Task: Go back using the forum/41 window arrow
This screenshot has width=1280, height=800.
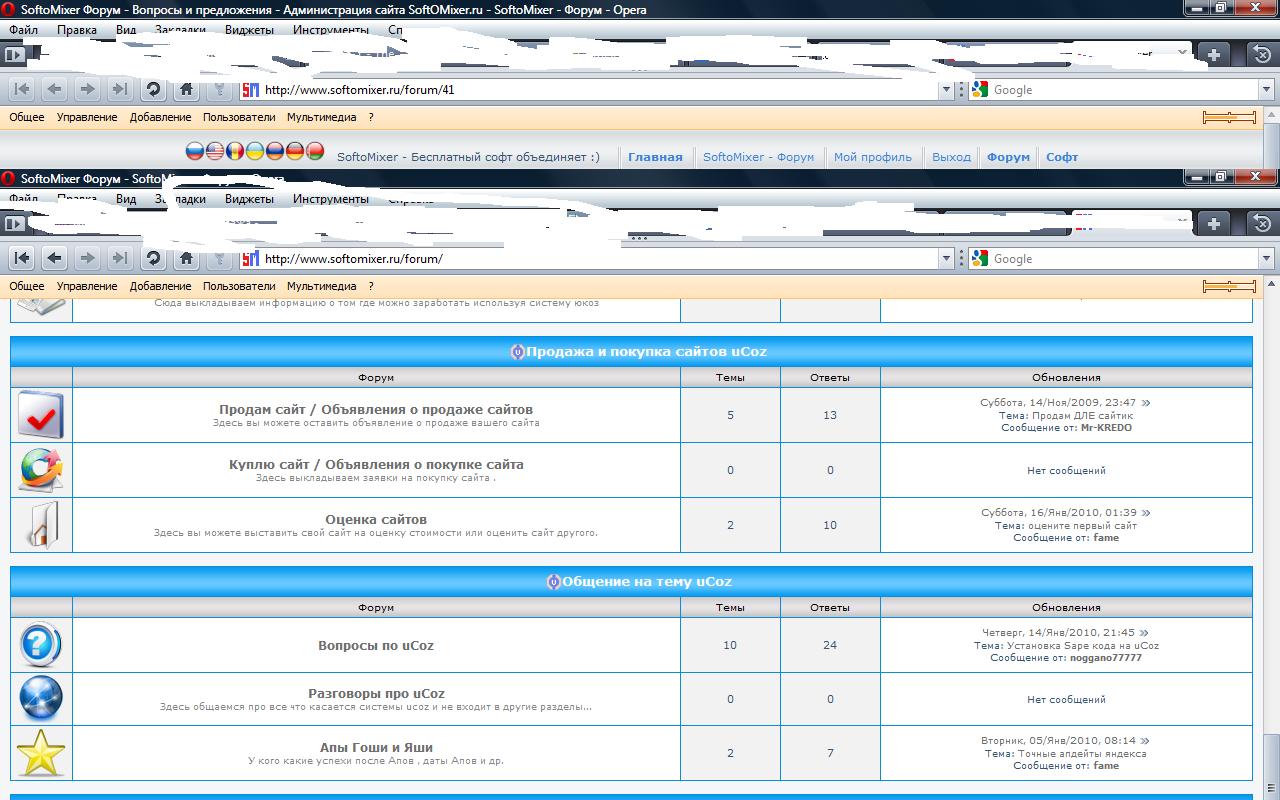Action: click(x=55, y=89)
